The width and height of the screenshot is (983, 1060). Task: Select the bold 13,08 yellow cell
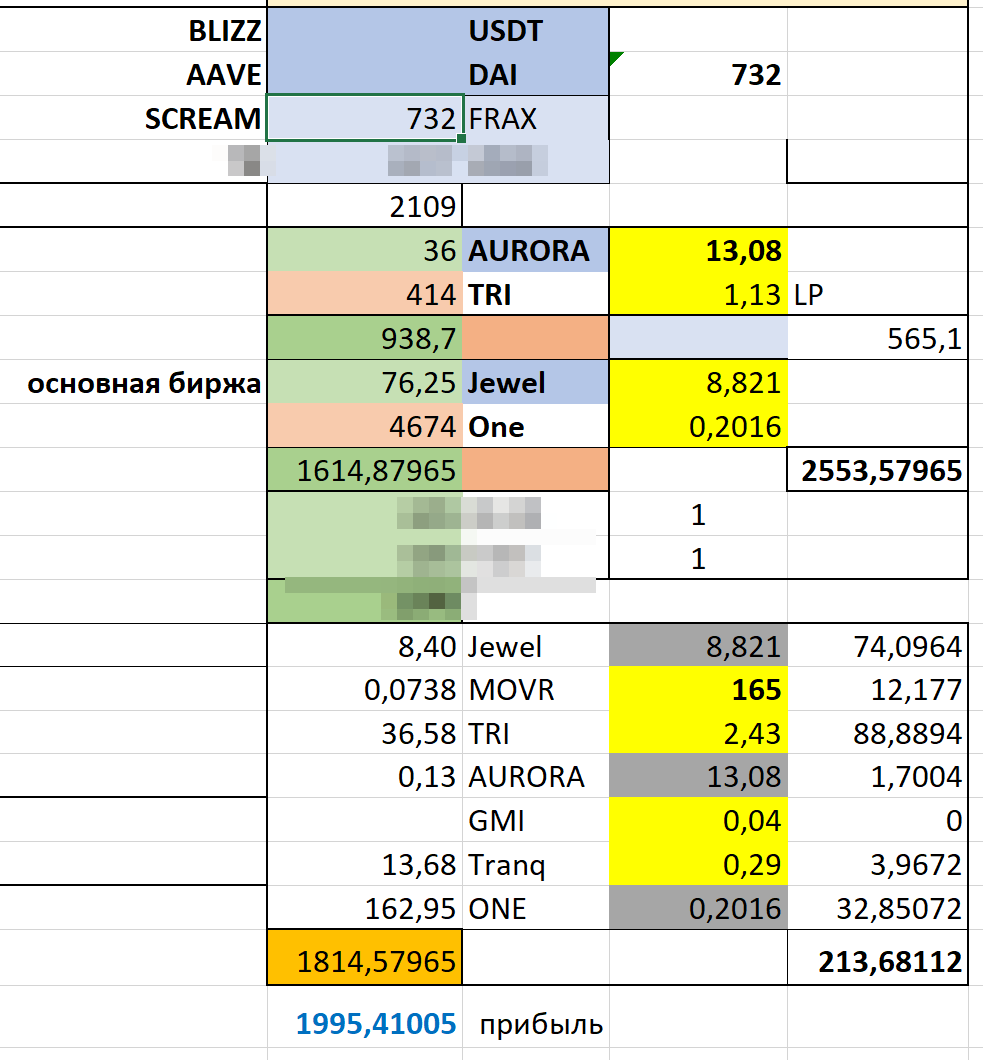[x=698, y=250]
